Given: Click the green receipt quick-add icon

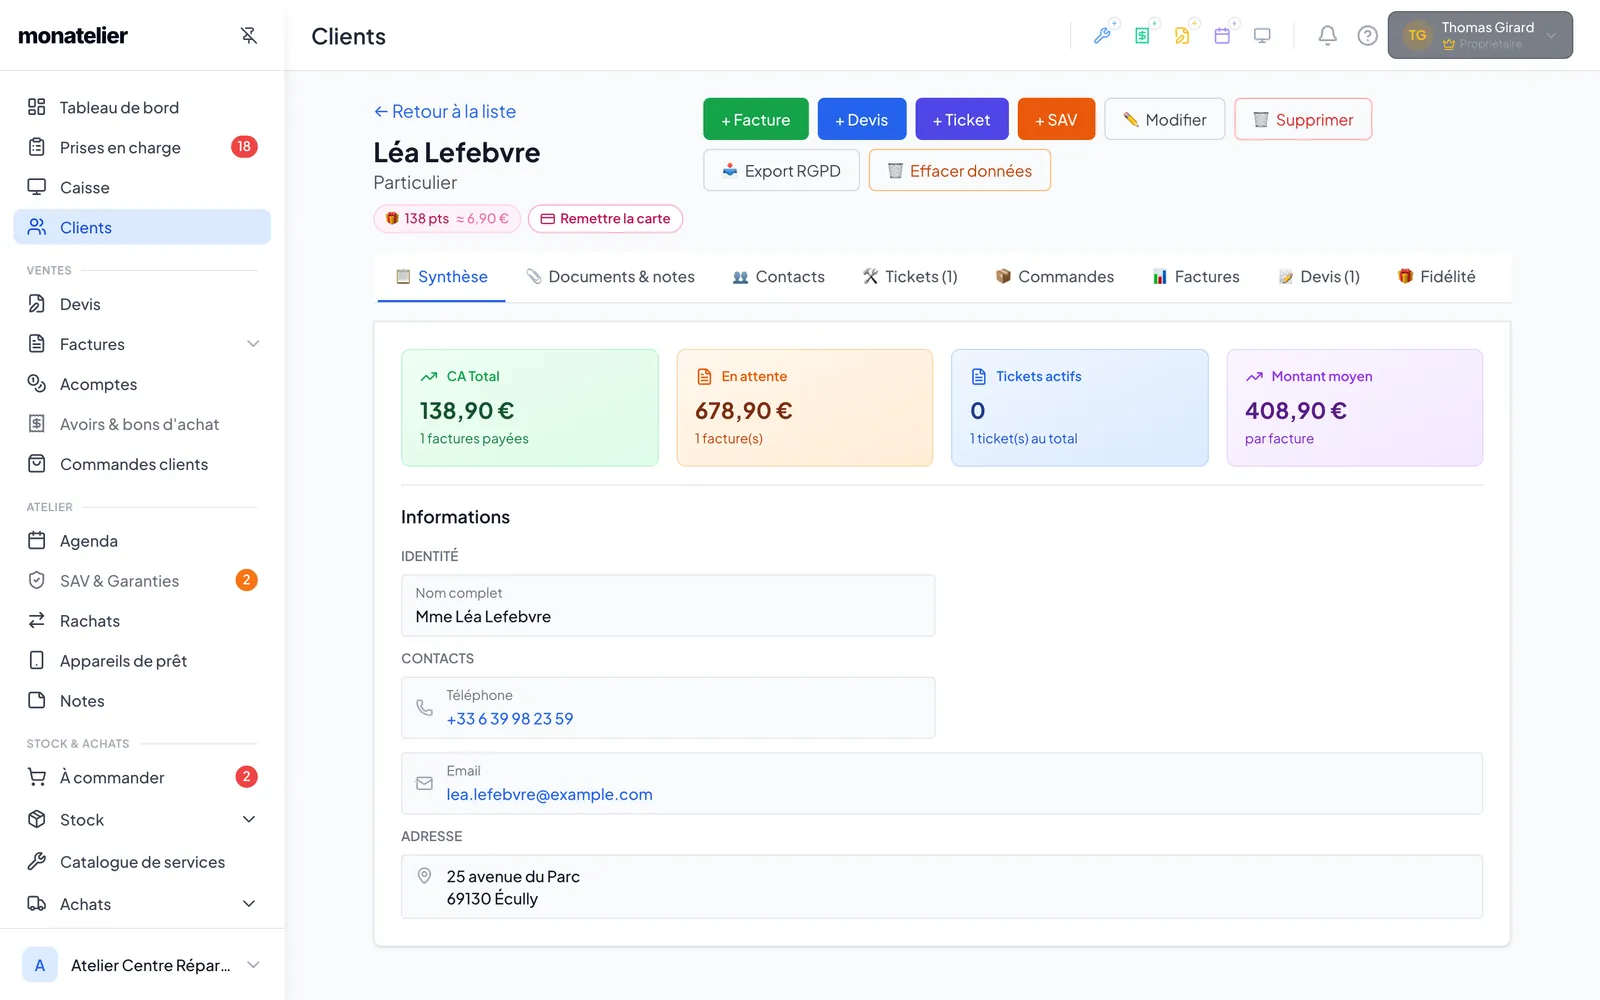Looking at the screenshot, I should pos(1143,36).
